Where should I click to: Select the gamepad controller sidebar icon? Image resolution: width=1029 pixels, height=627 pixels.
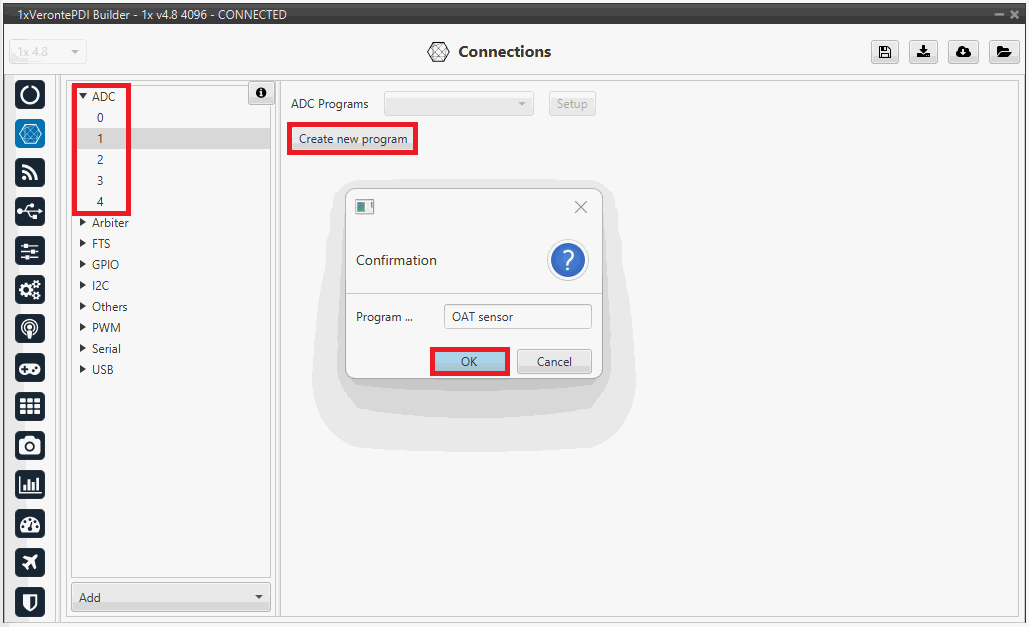click(30, 368)
